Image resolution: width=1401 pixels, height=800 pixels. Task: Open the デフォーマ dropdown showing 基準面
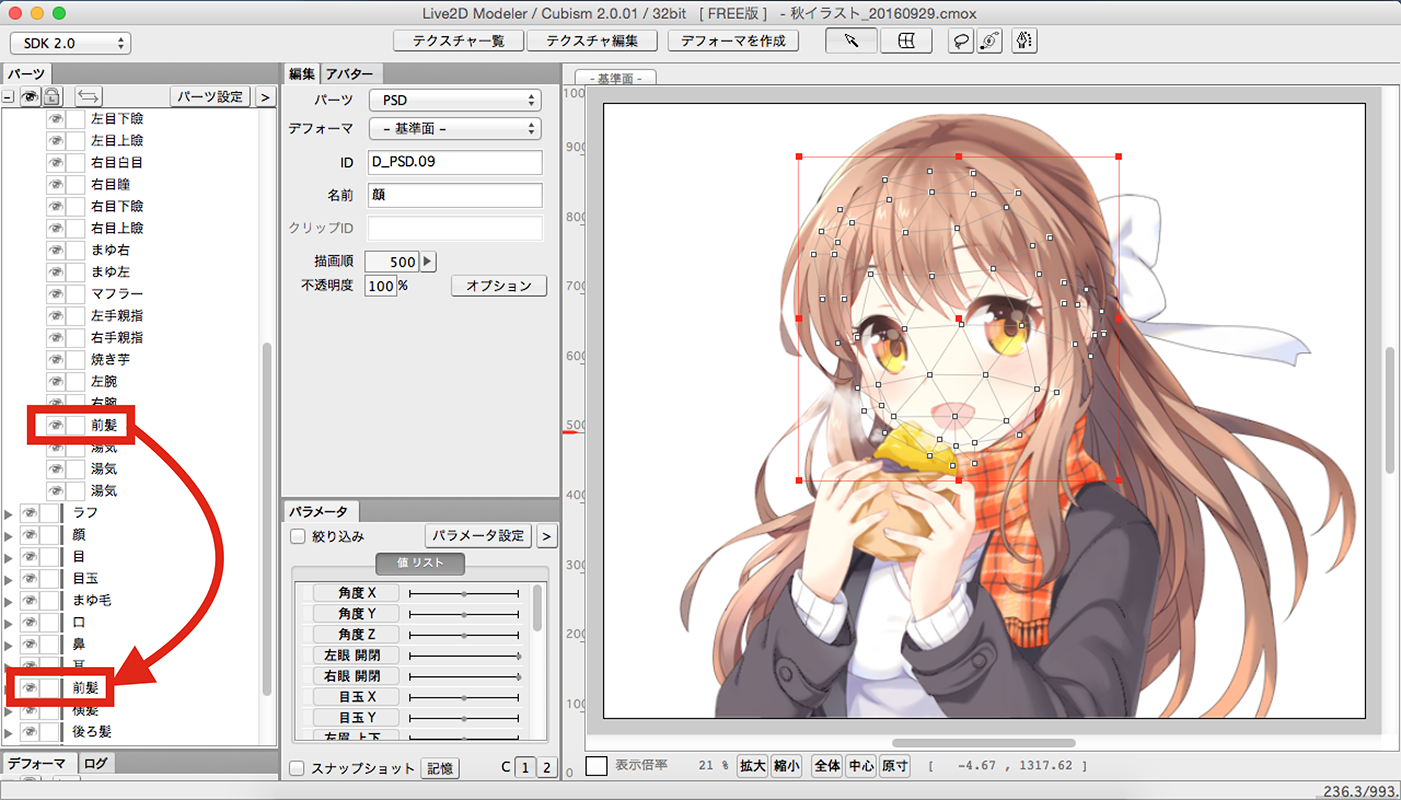pyautogui.click(x=455, y=129)
